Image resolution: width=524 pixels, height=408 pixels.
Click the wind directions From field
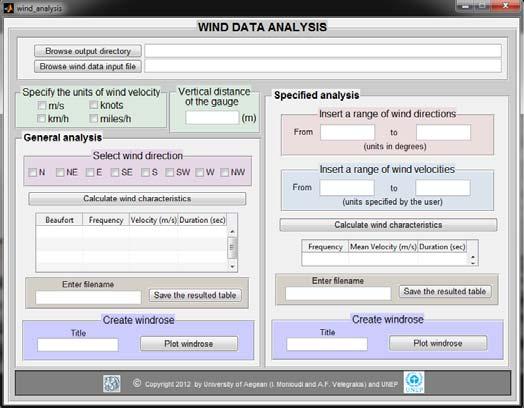pos(348,132)
